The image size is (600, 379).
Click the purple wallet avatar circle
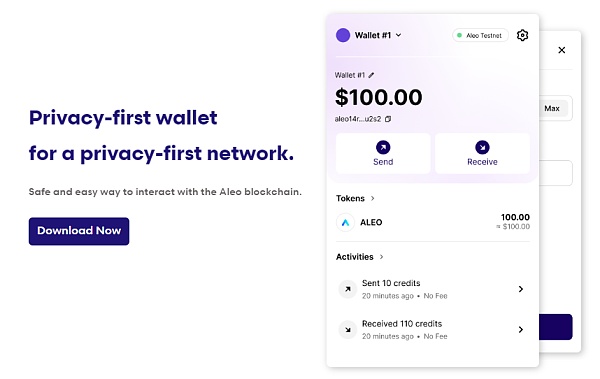(343, 35)
